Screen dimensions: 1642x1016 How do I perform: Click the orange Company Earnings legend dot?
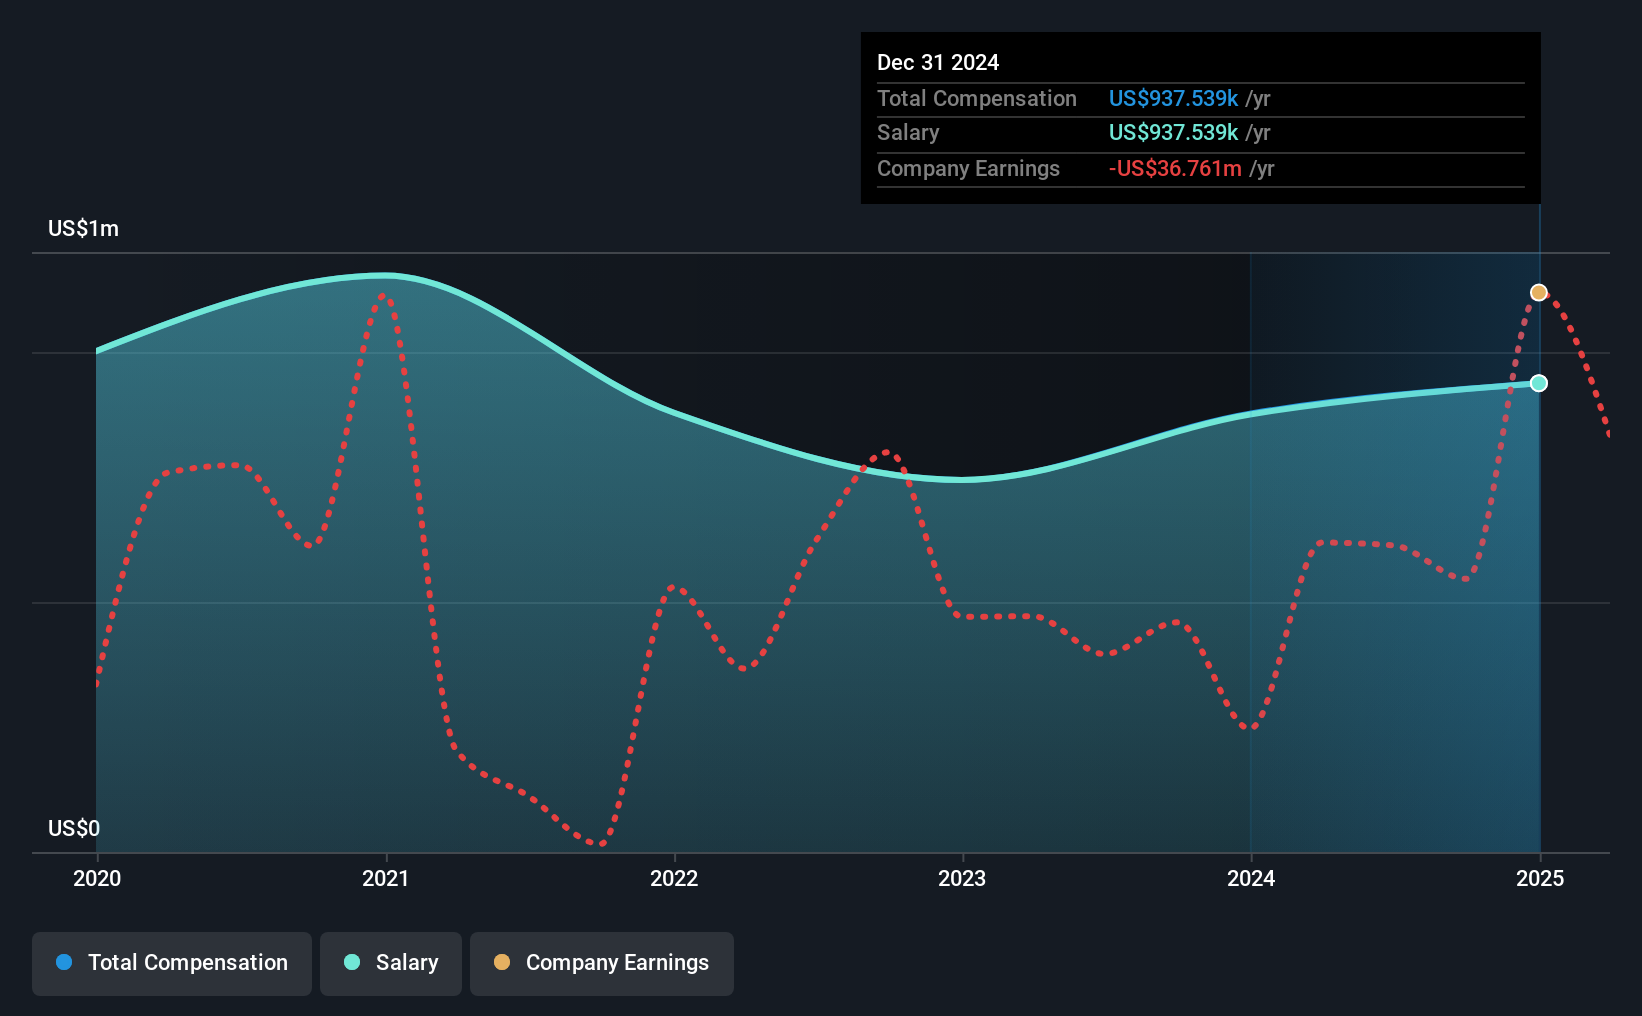[x=502, y=962]
